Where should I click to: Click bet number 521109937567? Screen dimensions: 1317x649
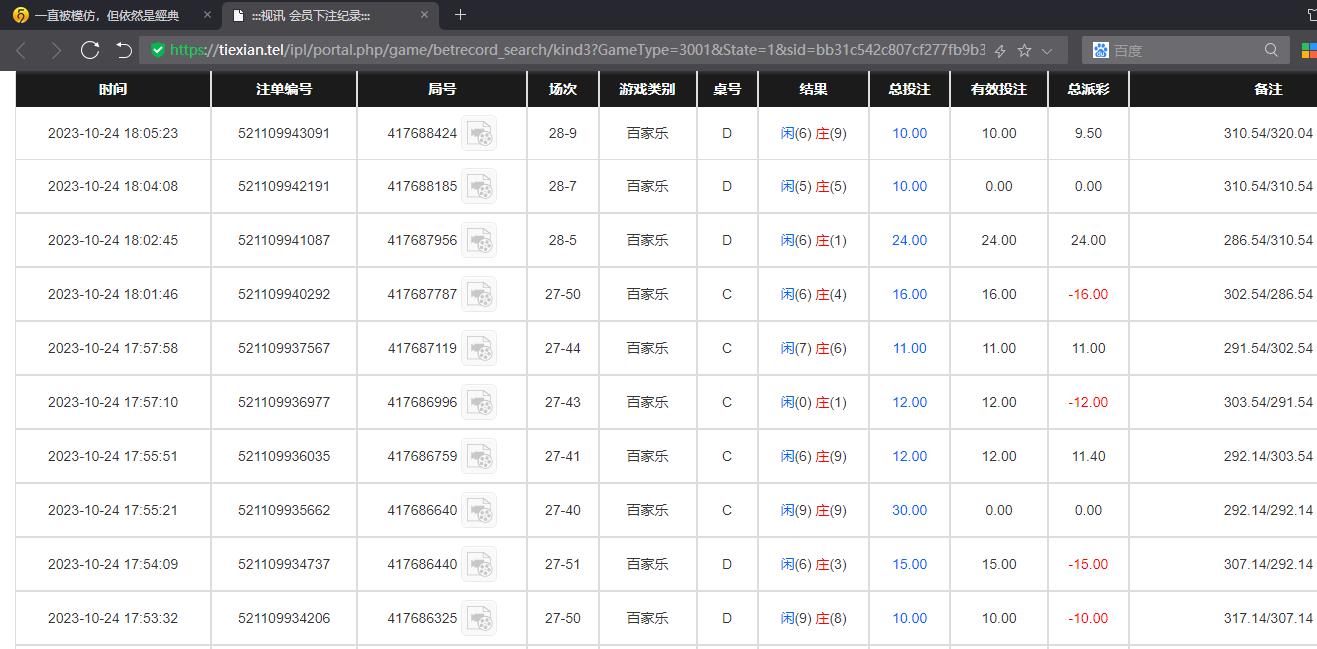coord(284,348)
